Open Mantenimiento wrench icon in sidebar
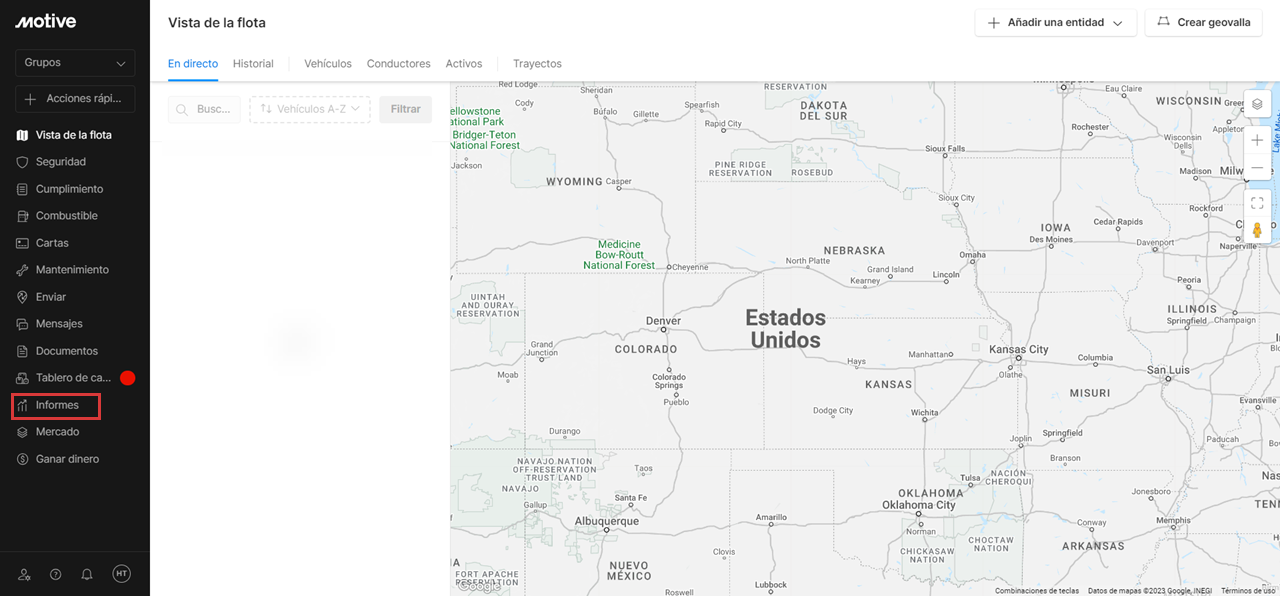 23,270
